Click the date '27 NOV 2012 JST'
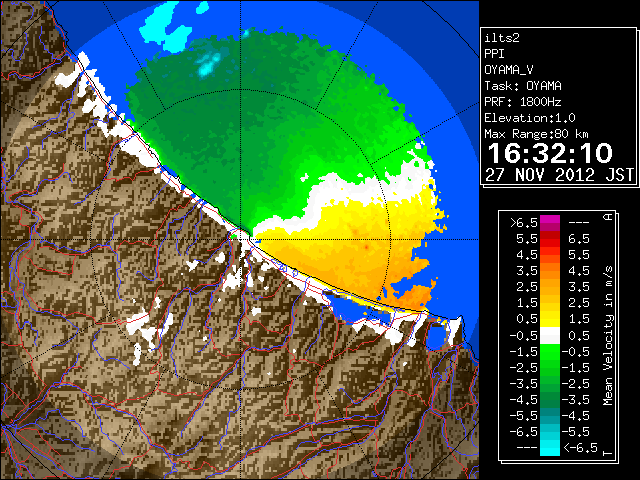 559,175
